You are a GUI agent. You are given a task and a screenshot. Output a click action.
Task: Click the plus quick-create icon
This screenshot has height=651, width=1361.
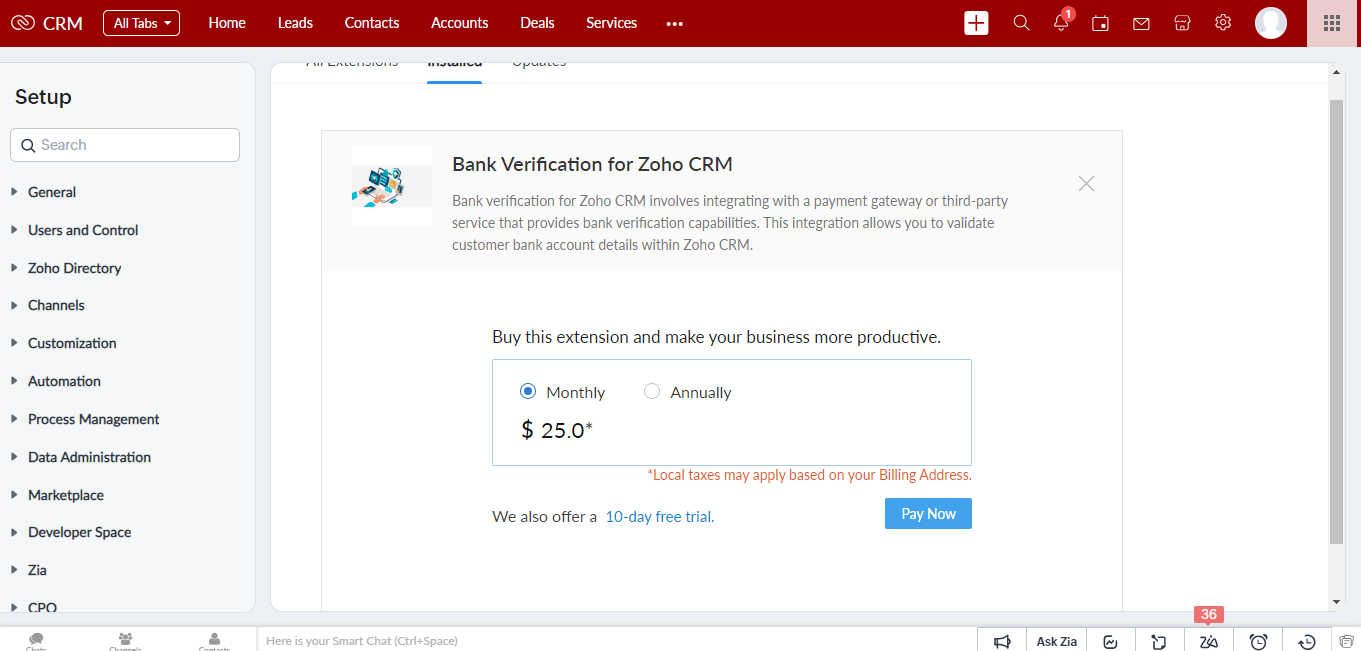point(976,23)
